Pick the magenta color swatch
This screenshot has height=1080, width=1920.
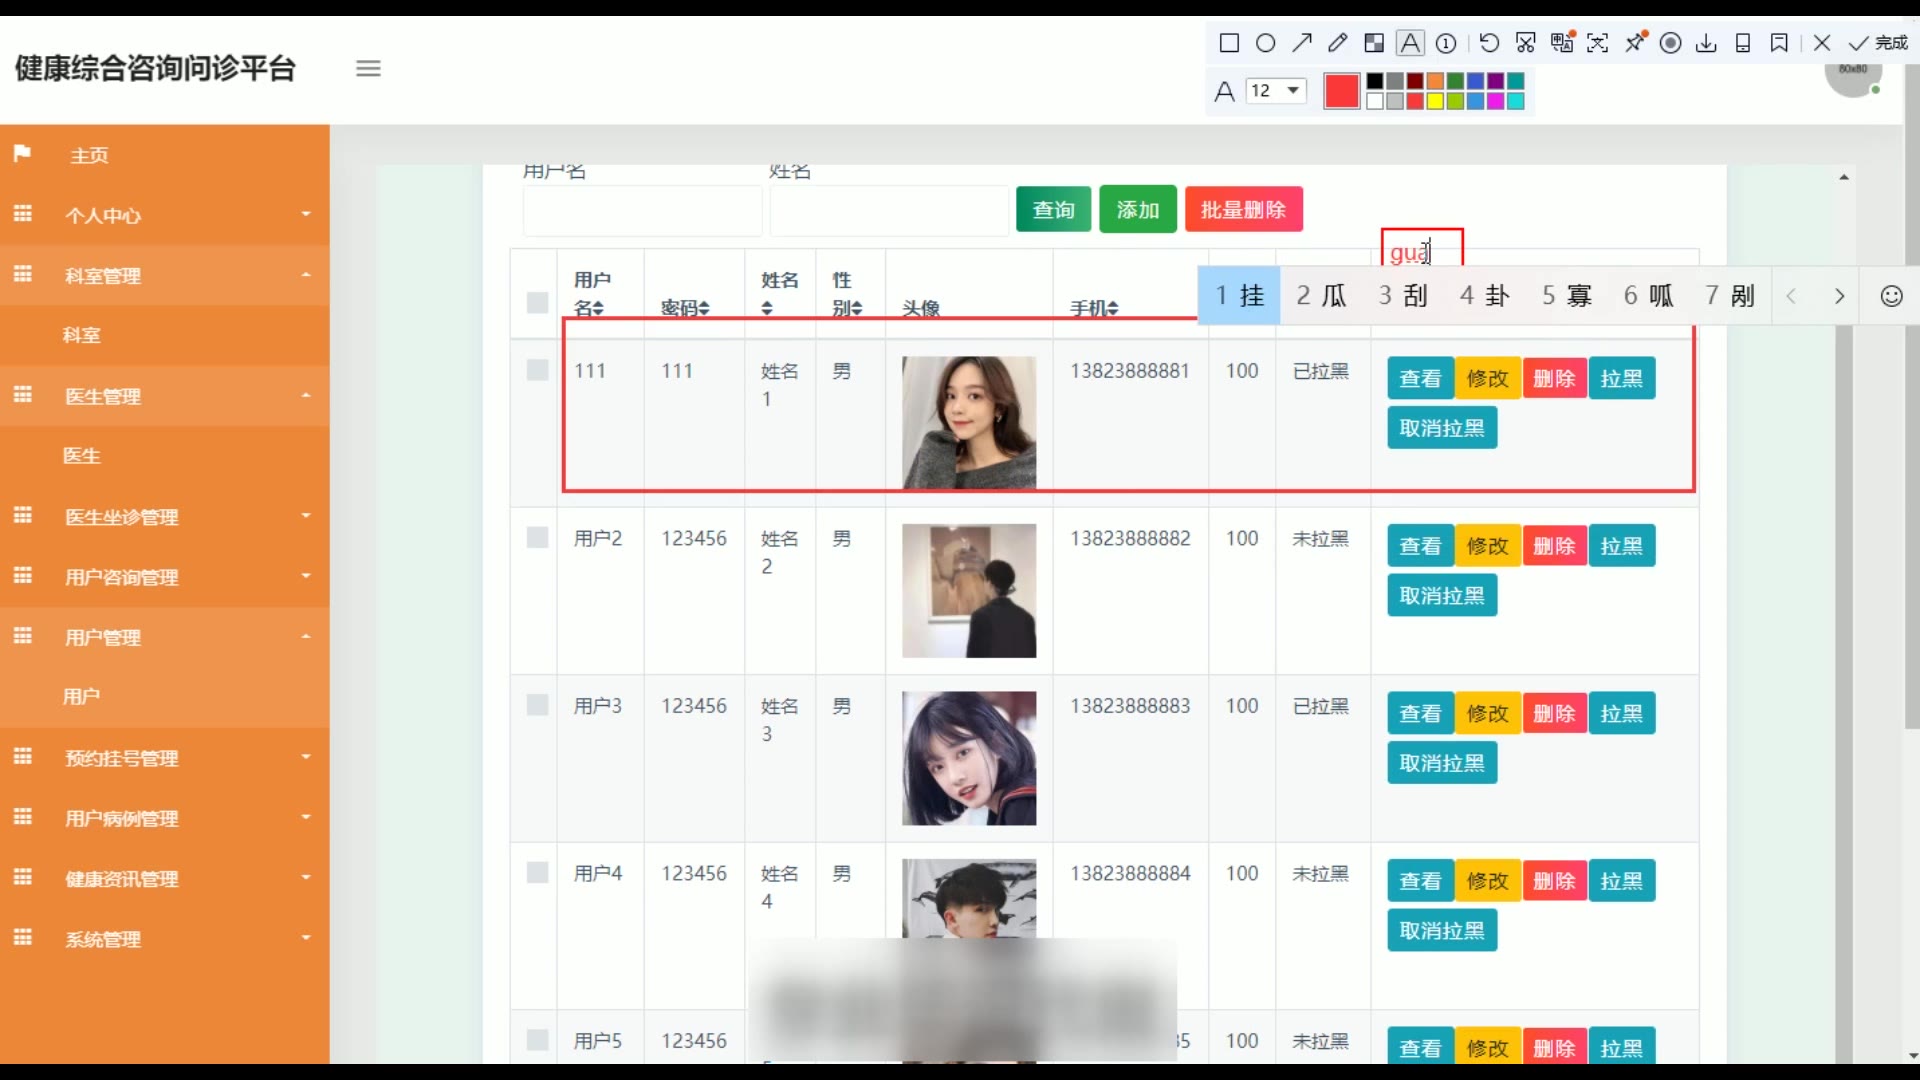tap(1496, 101)
